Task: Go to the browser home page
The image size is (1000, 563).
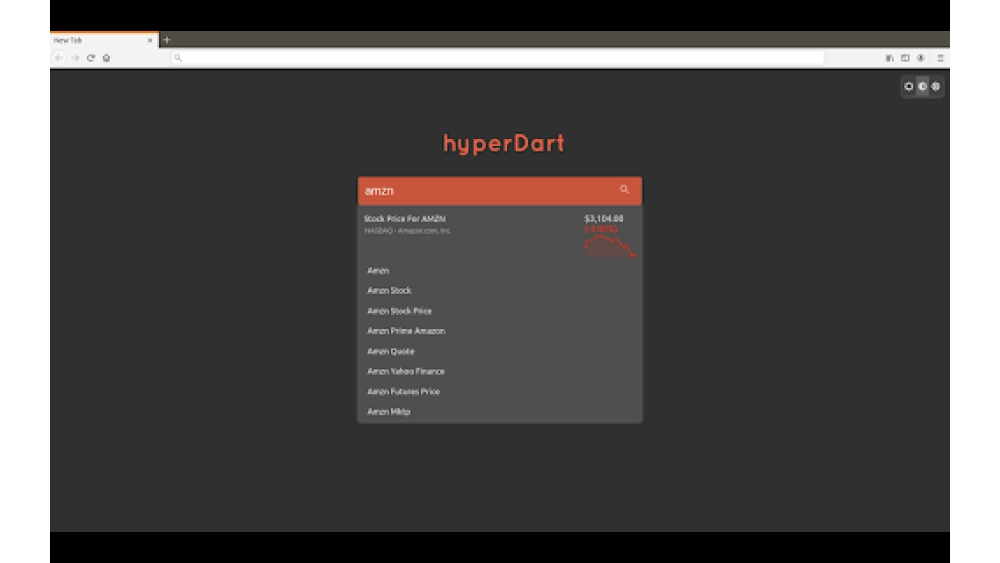Action: (107, 58)
